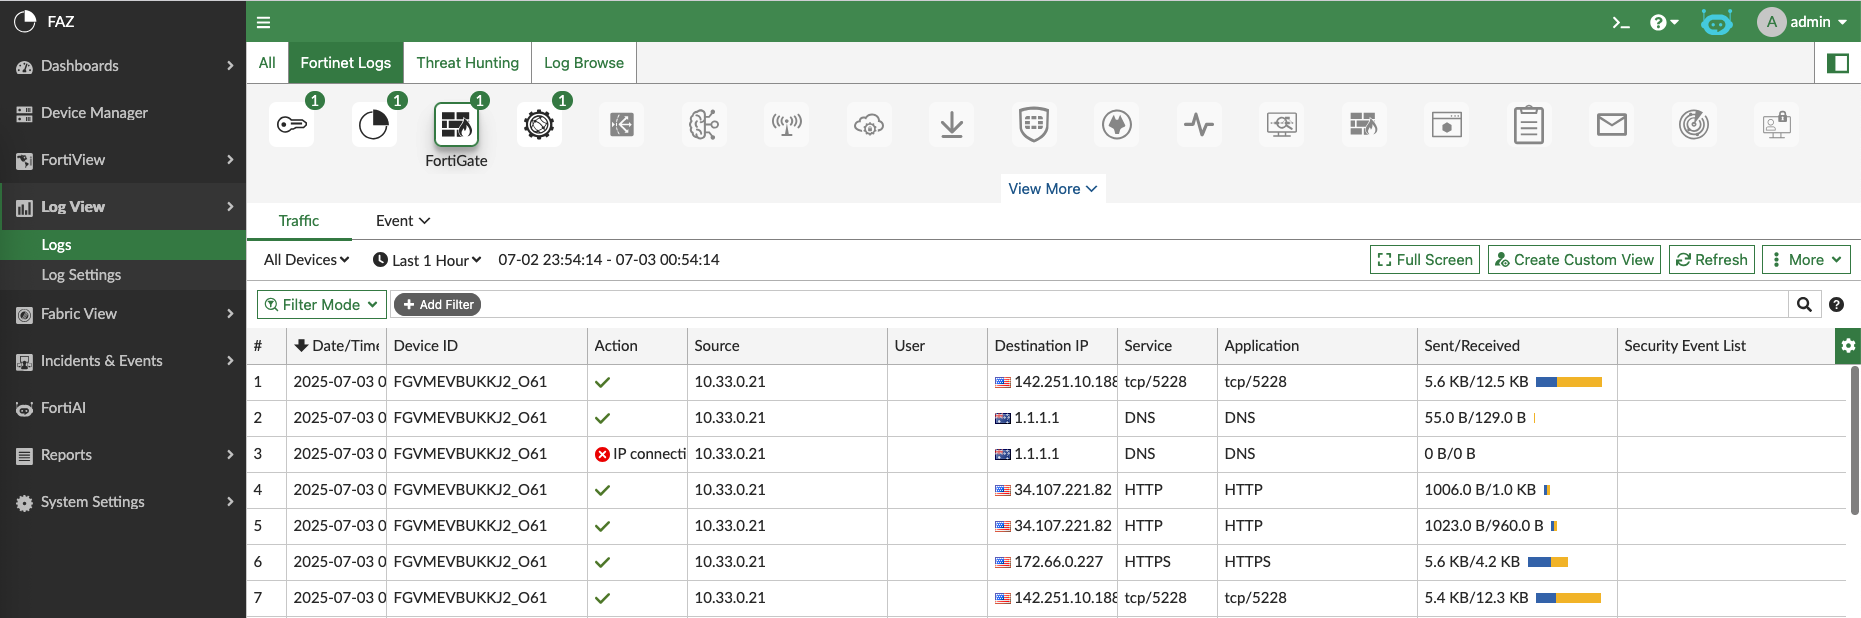This screenshot has height=618, width=1861.
Task: Click the shield-shaped log type icon
Action: click(1033, 125)
